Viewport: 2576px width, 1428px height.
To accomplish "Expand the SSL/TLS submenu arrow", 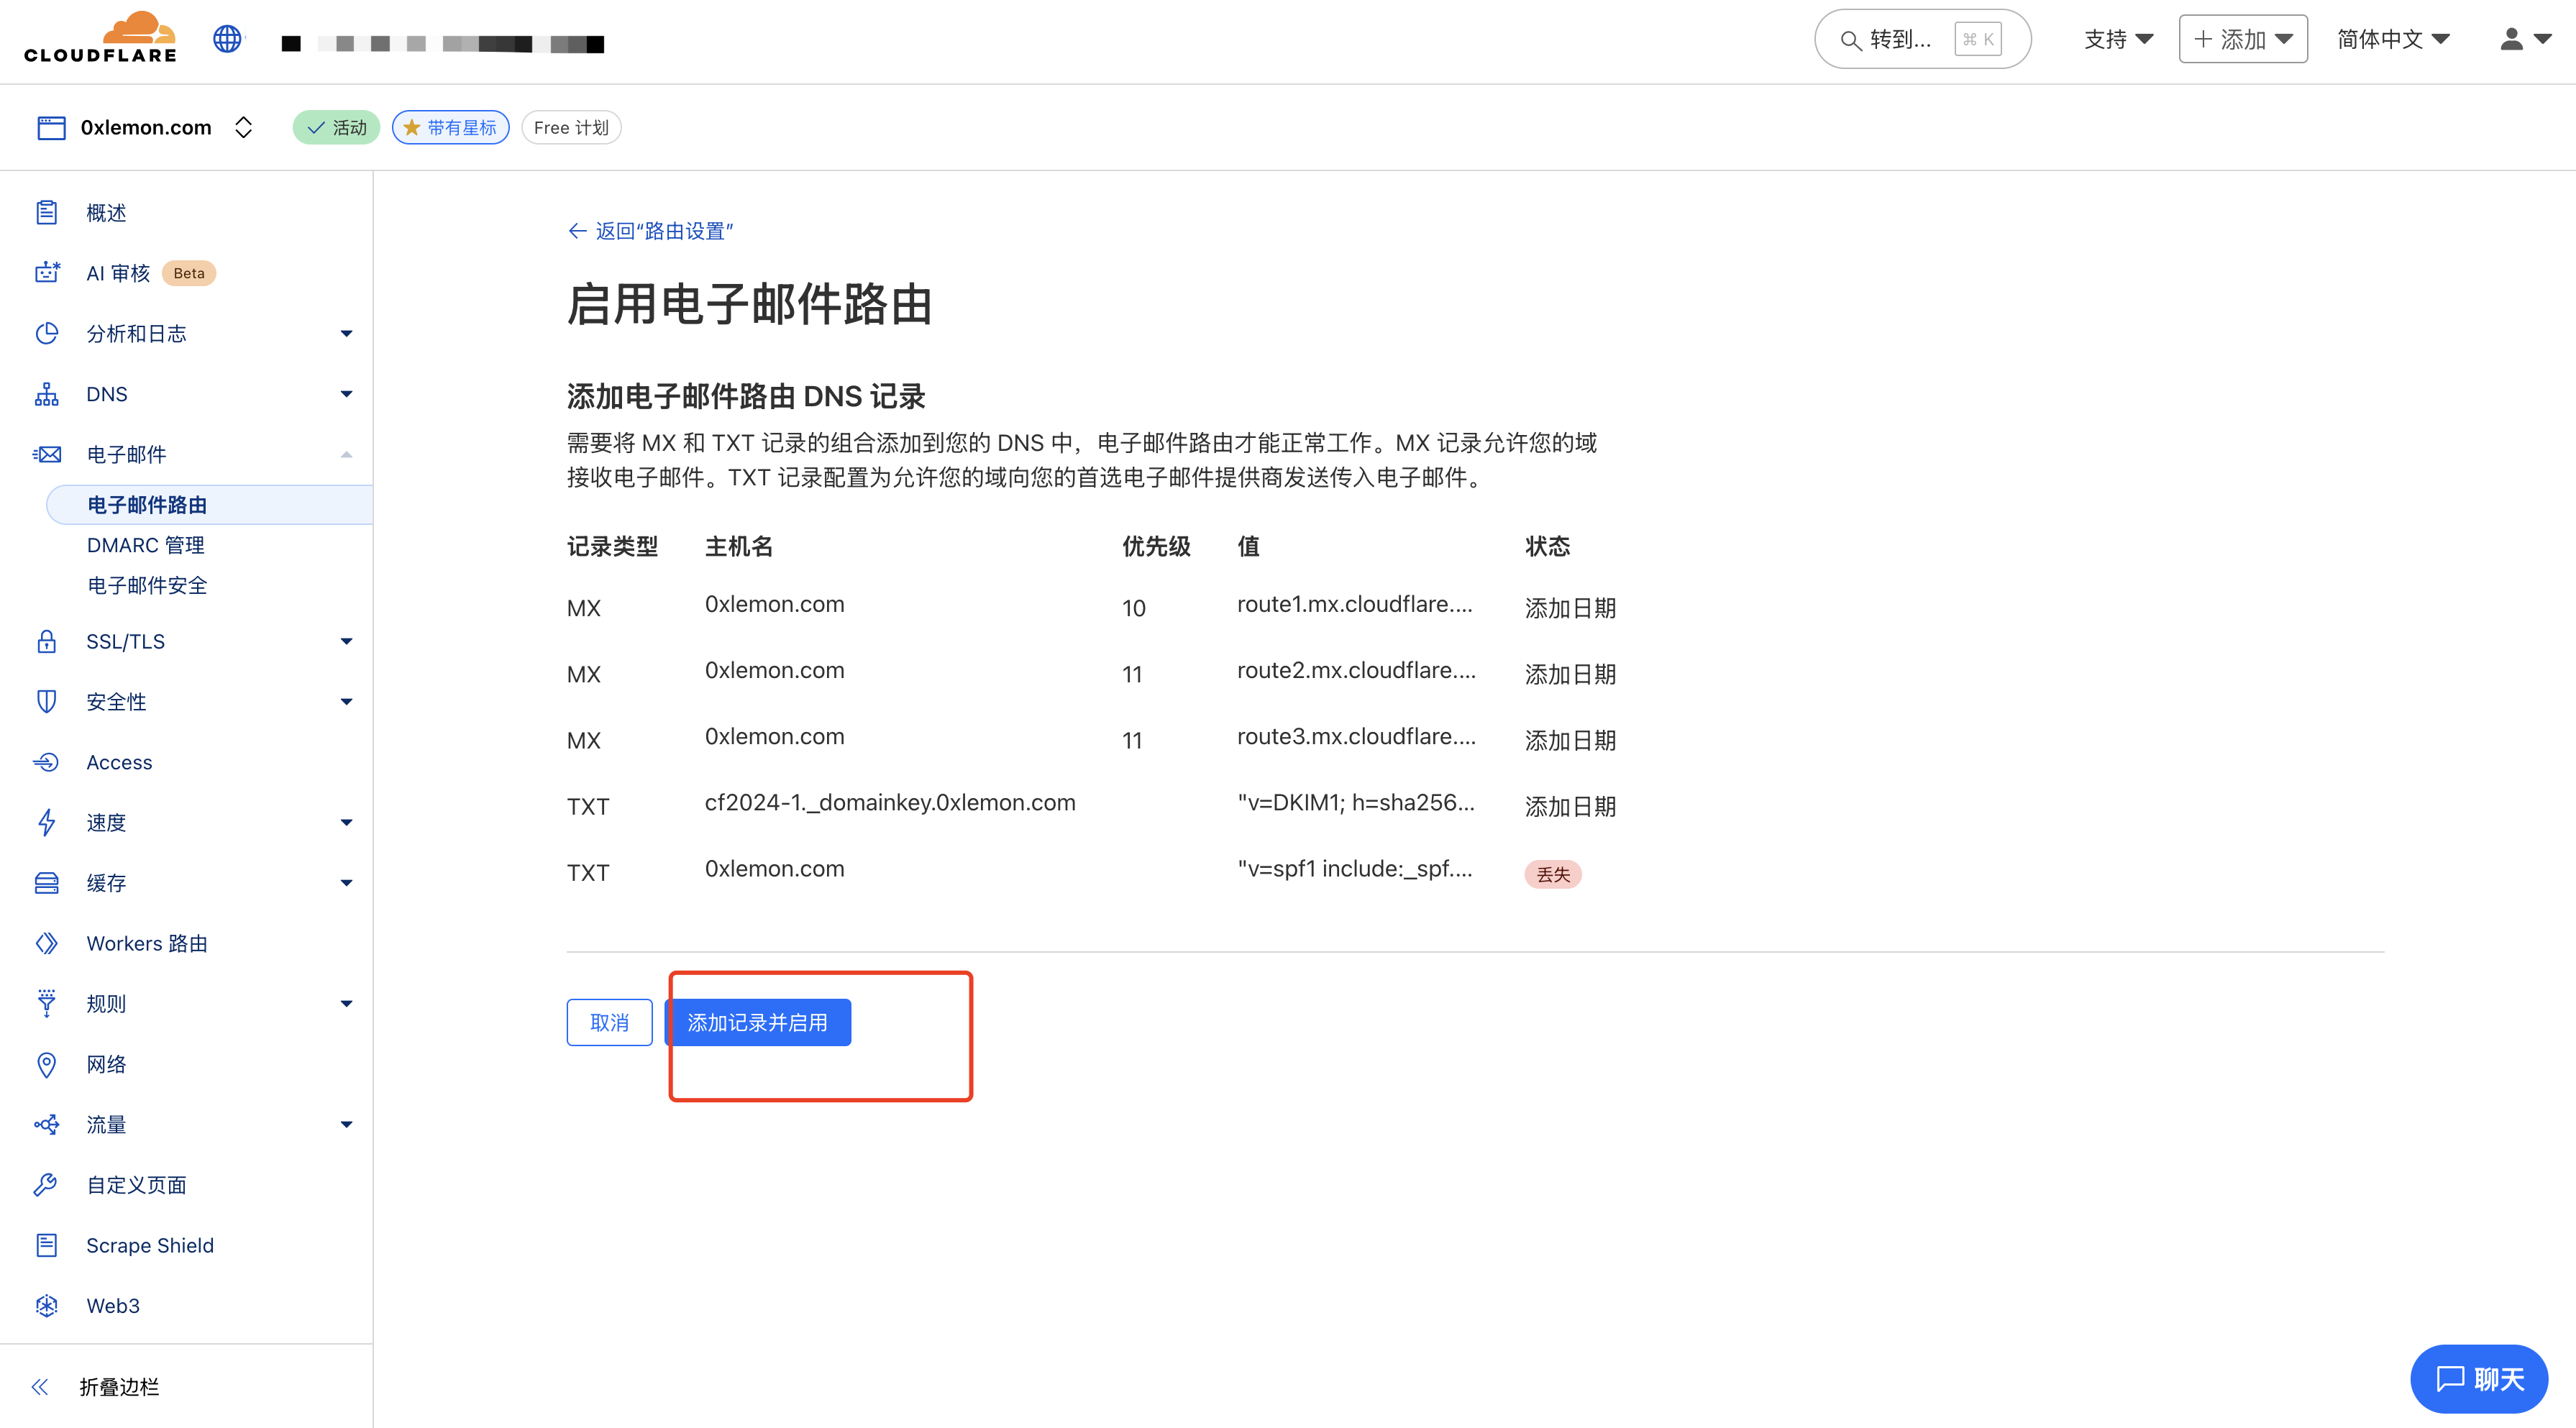I will coord(346,641).
